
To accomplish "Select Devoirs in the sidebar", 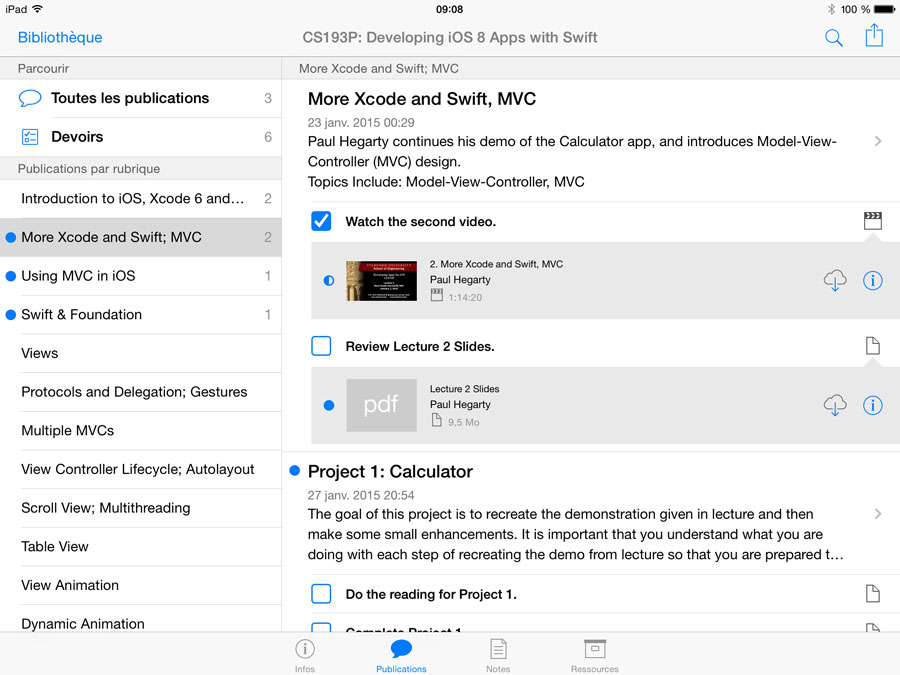I will 141,137.
